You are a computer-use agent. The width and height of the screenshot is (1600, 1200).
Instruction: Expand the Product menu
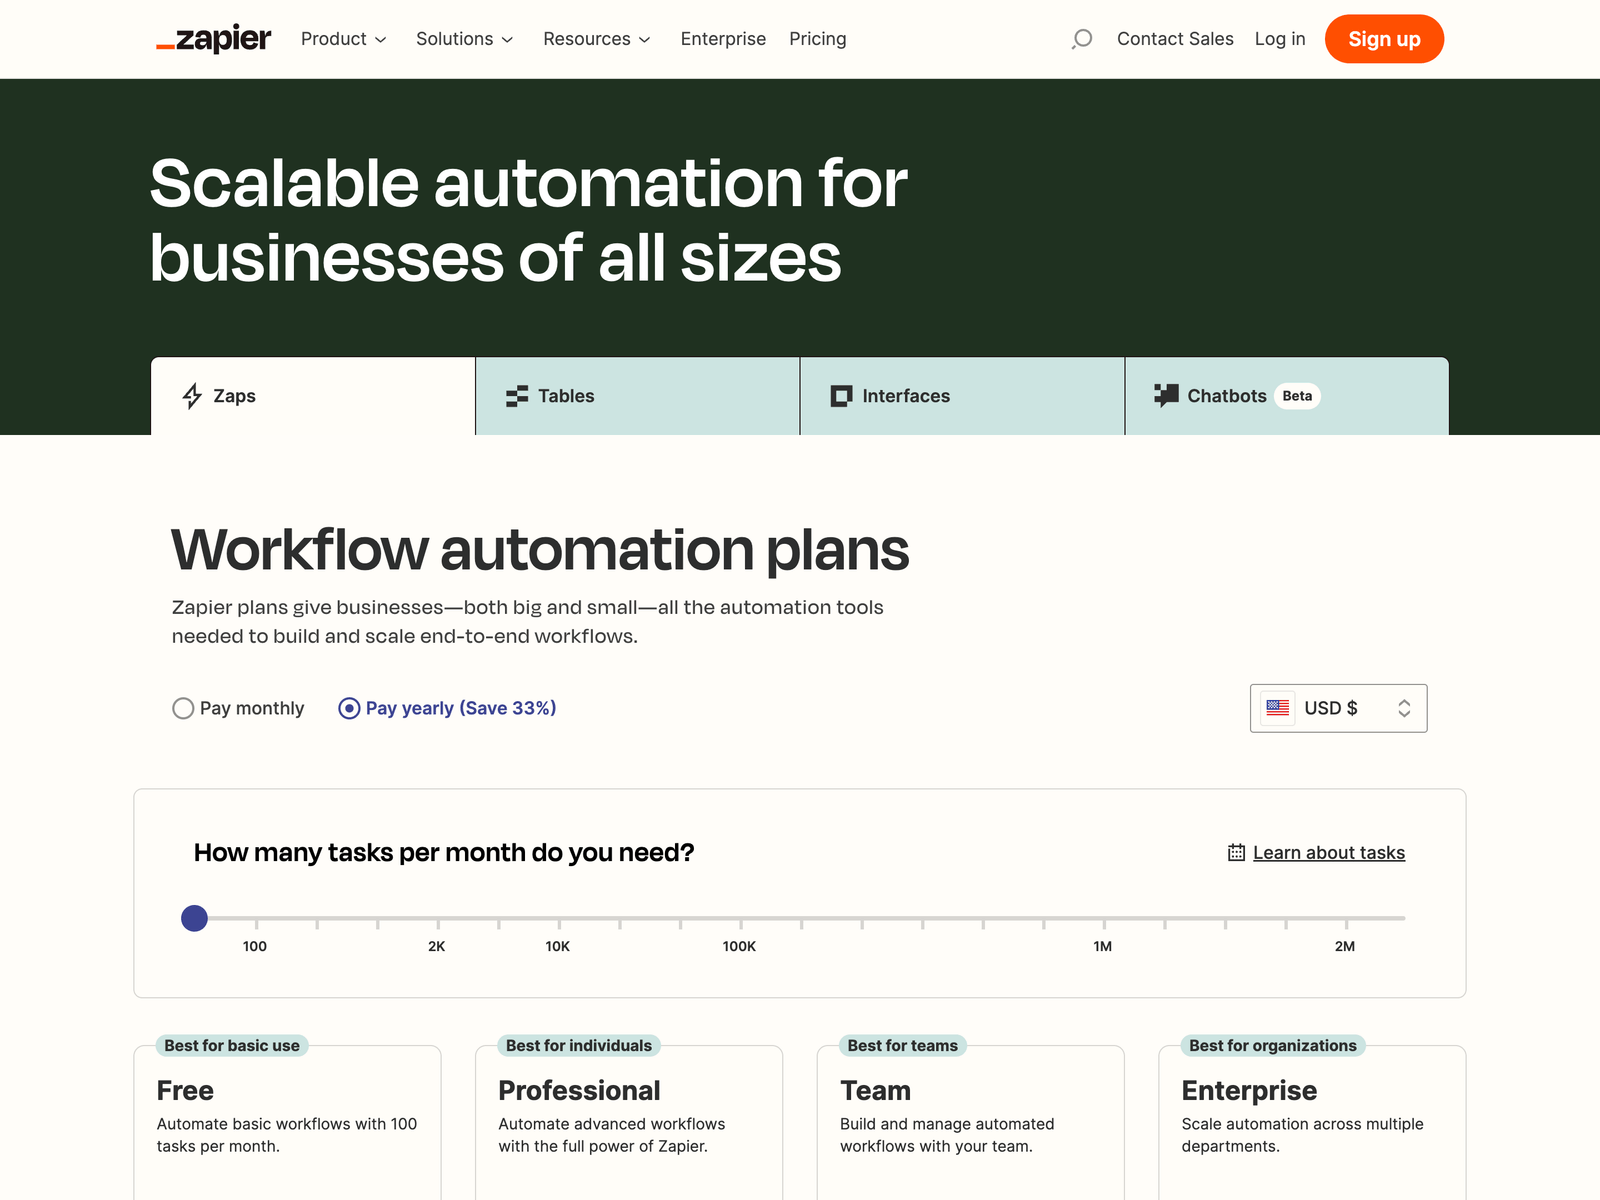coord(343,39)
